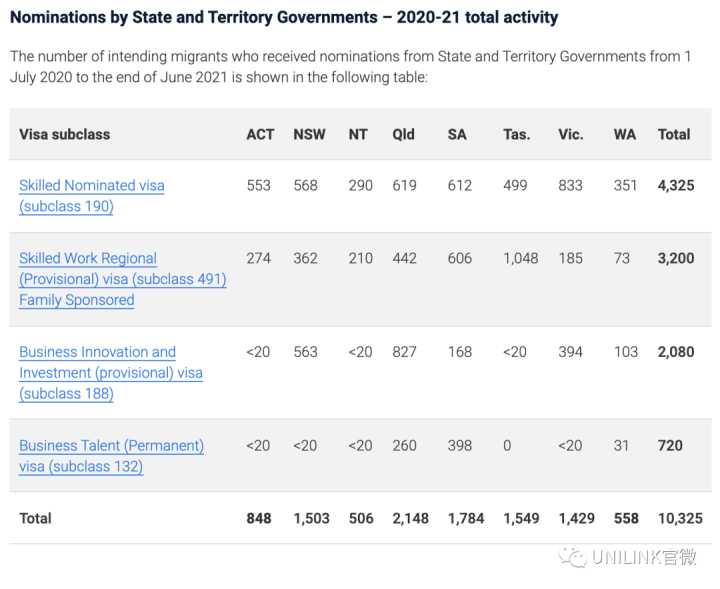Viewport: 720px width, 589px height.
Task: Click the Nominations by State and Territory heading
Action: point(284,17)
